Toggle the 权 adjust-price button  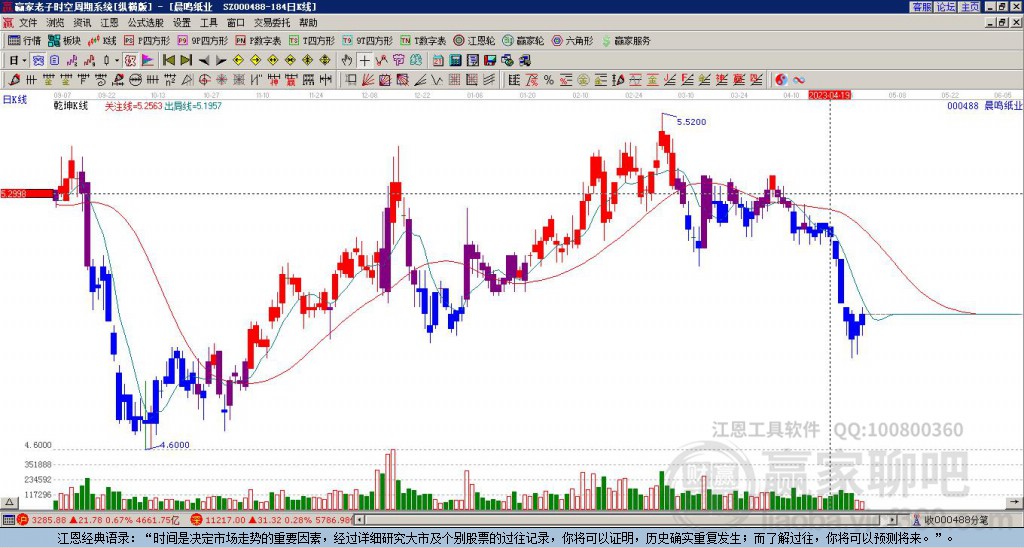130,61
